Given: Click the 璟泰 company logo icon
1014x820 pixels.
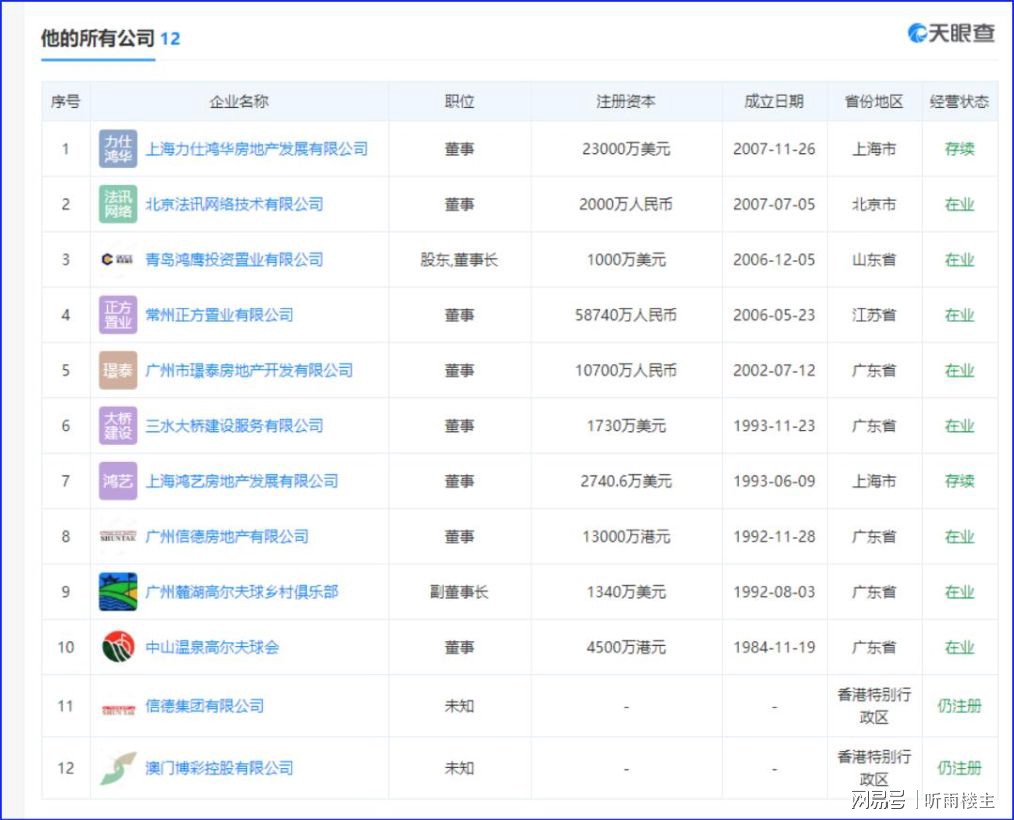Looking at the screenshot, I should click(118, 370).
